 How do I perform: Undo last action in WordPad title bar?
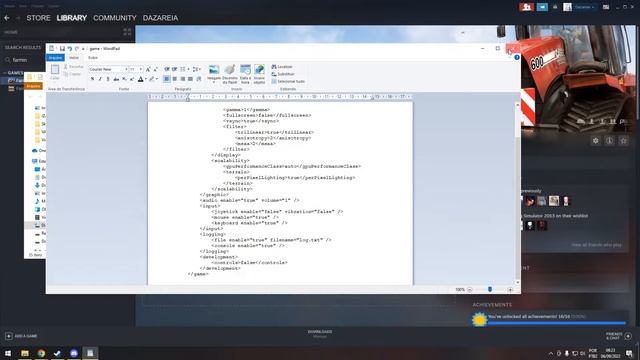[69, 49]
